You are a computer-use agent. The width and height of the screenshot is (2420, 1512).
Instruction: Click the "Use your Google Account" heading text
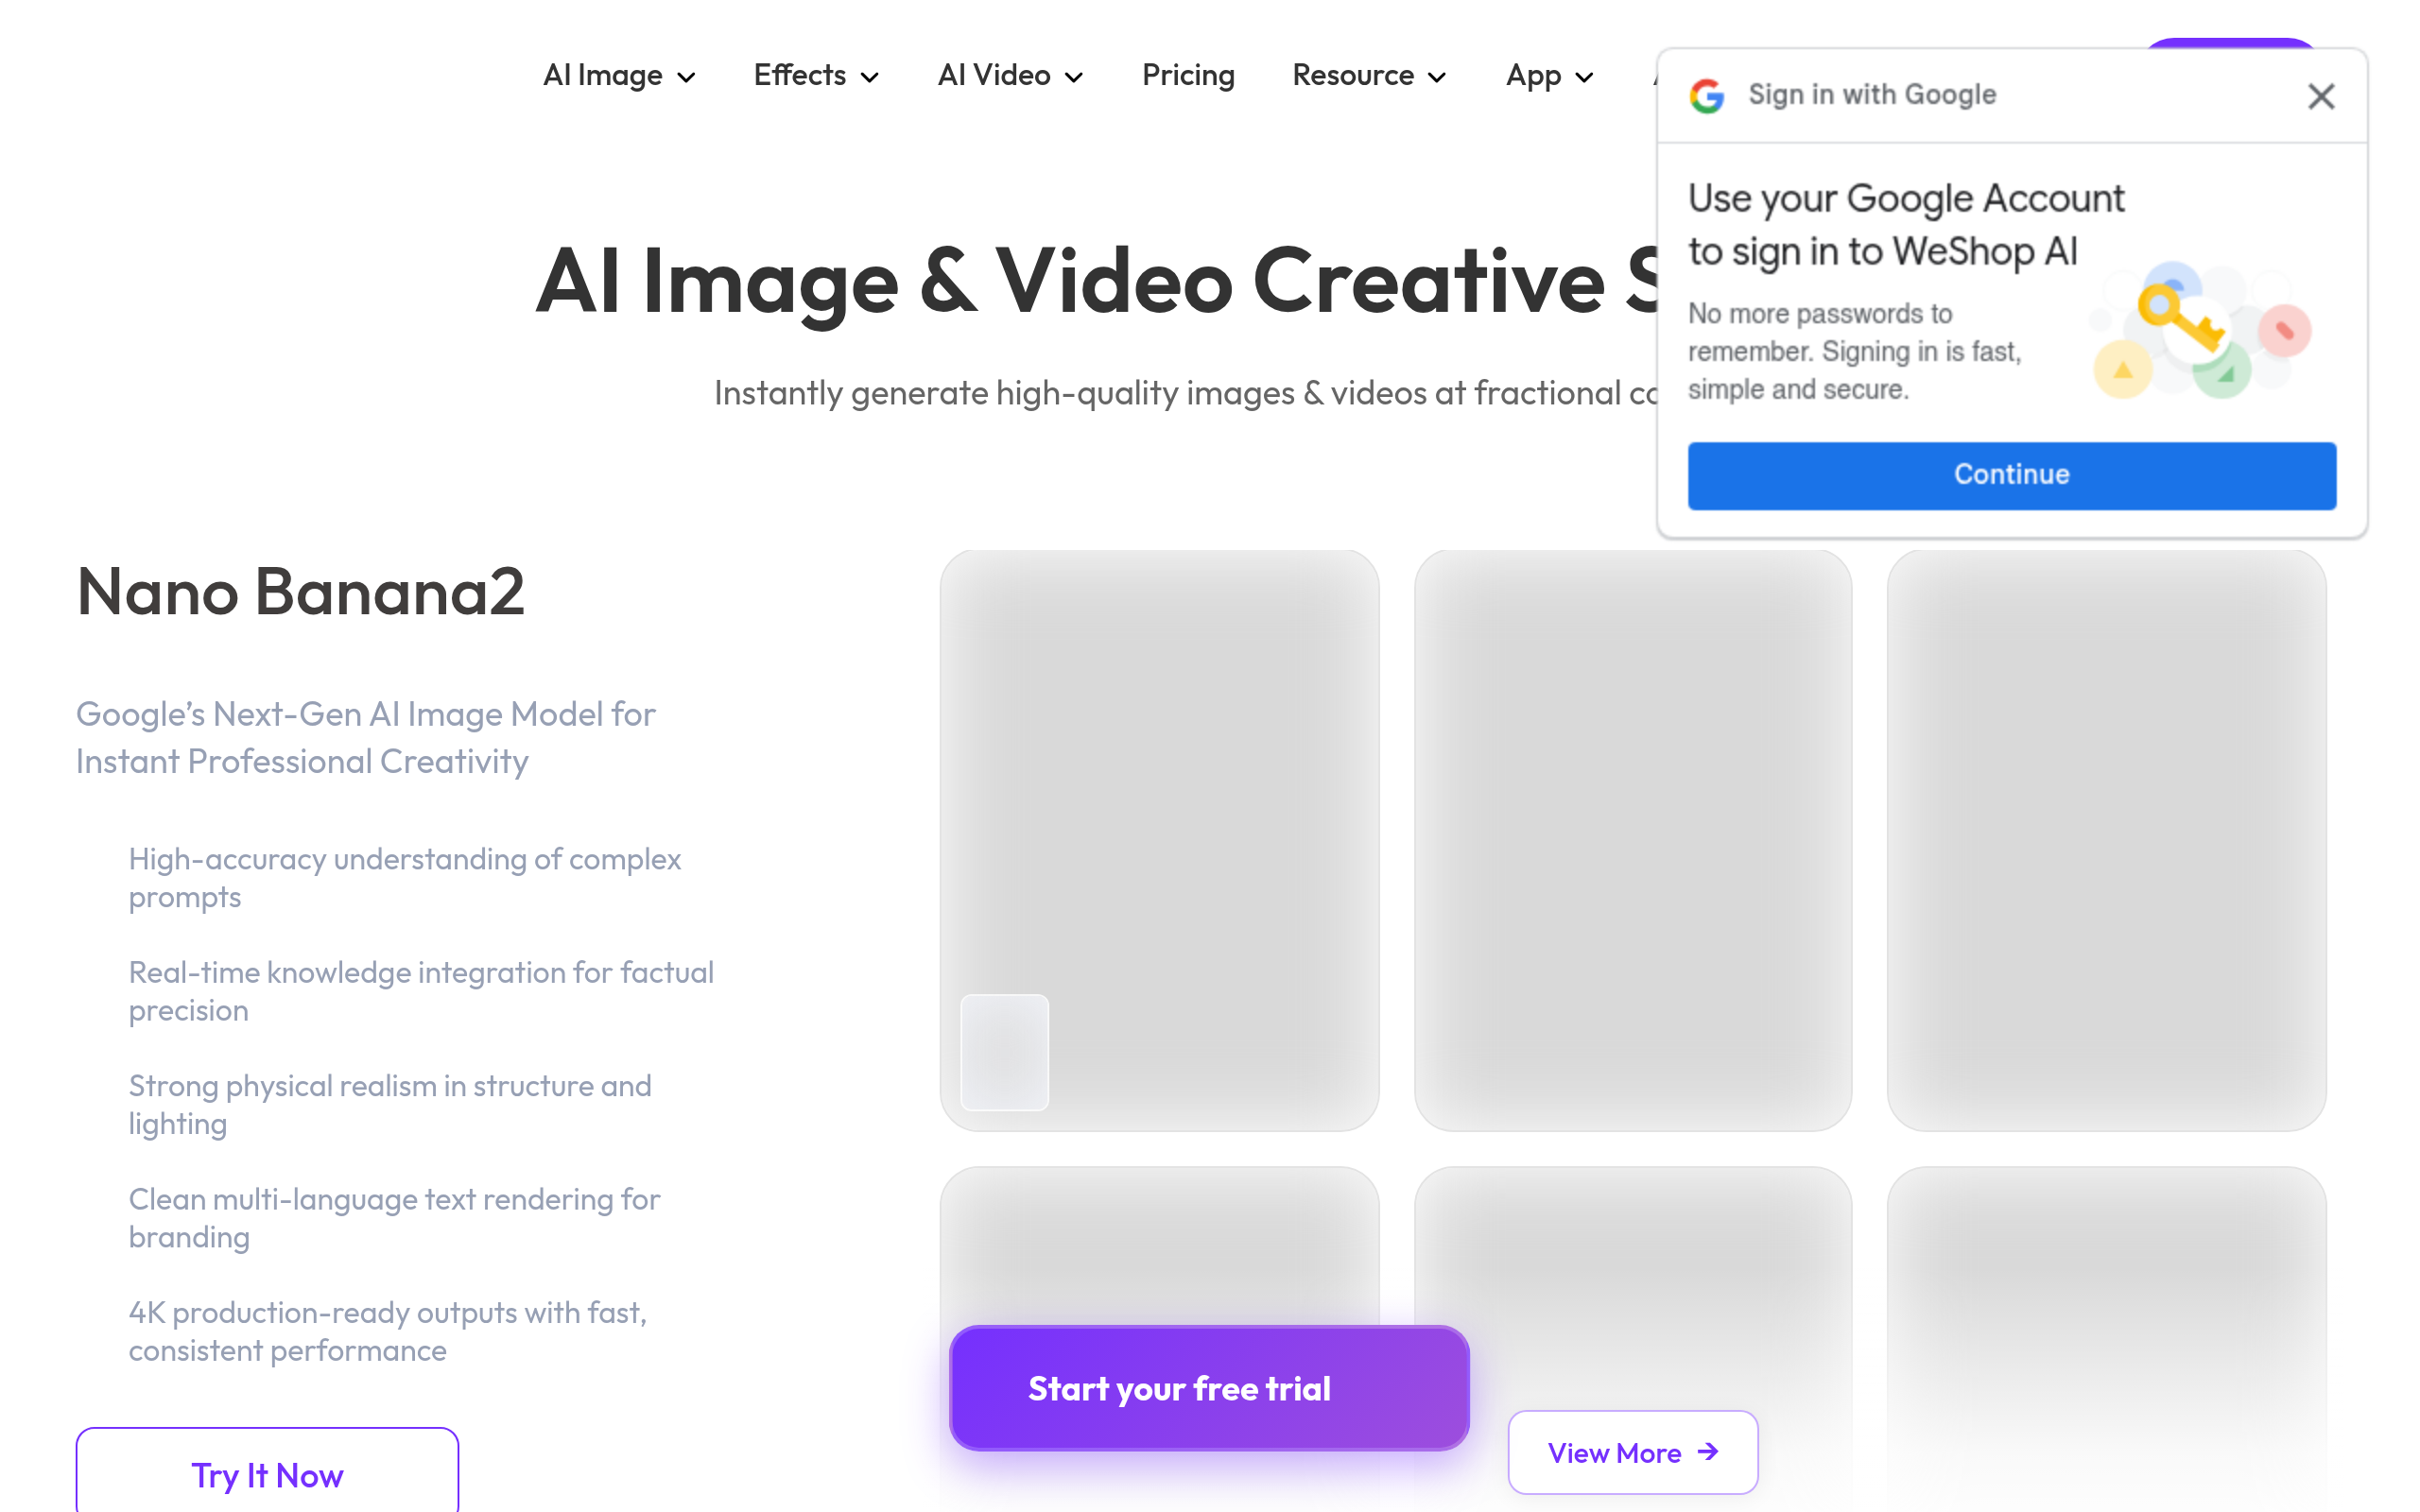[1906, 225]
